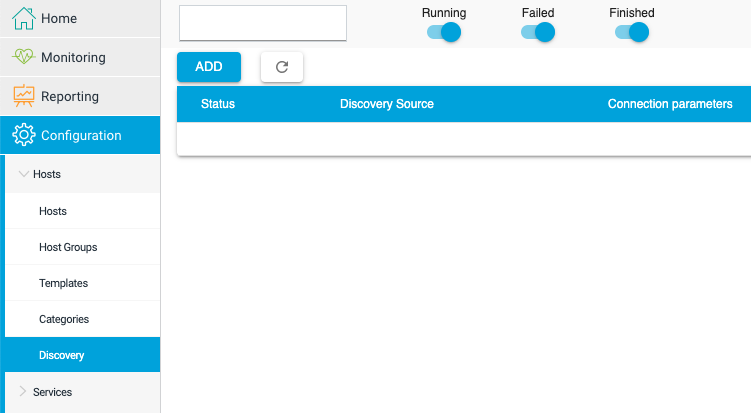Click the search input field

coord(263,23)
